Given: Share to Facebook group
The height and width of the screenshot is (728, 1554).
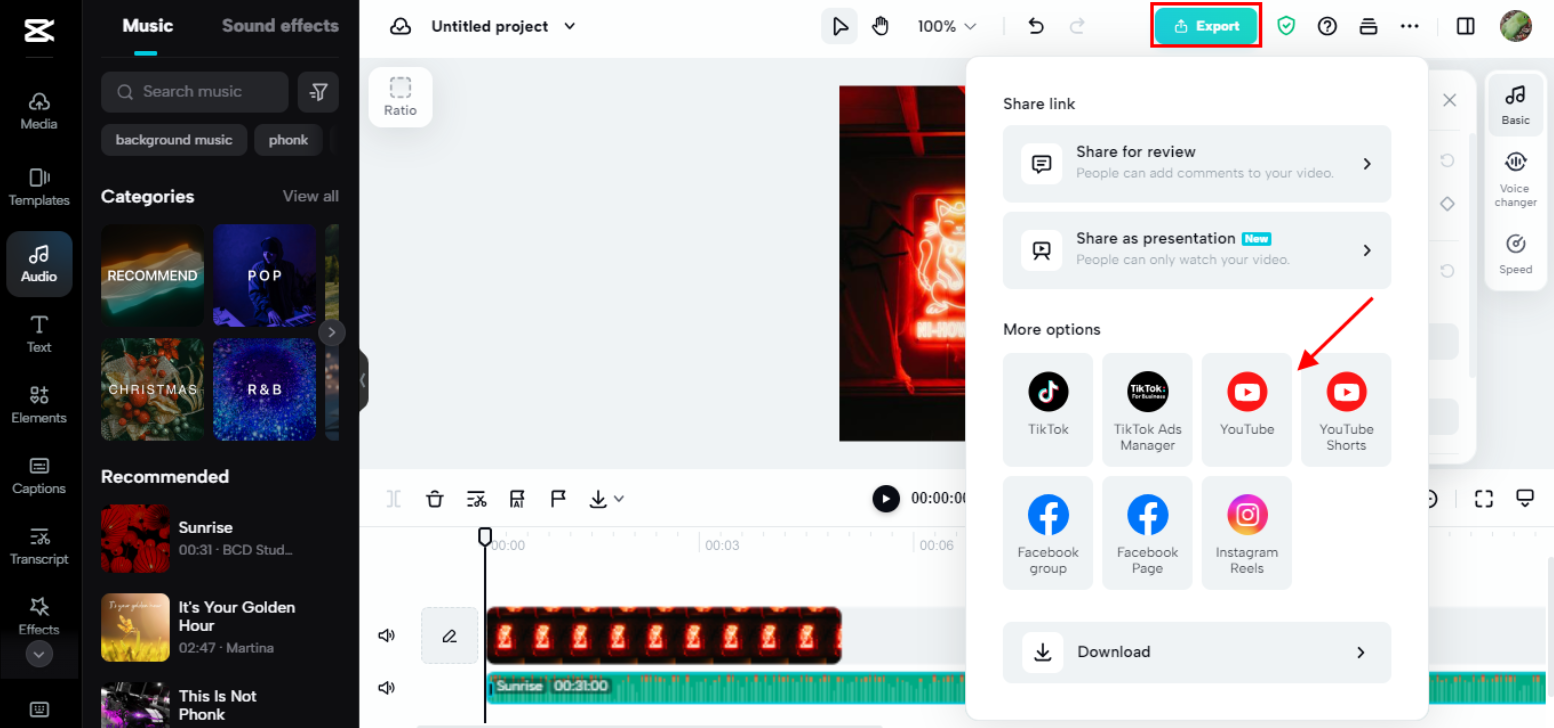Looking at the screenshot, I should pyautogui.click(x=1048, y=532).
